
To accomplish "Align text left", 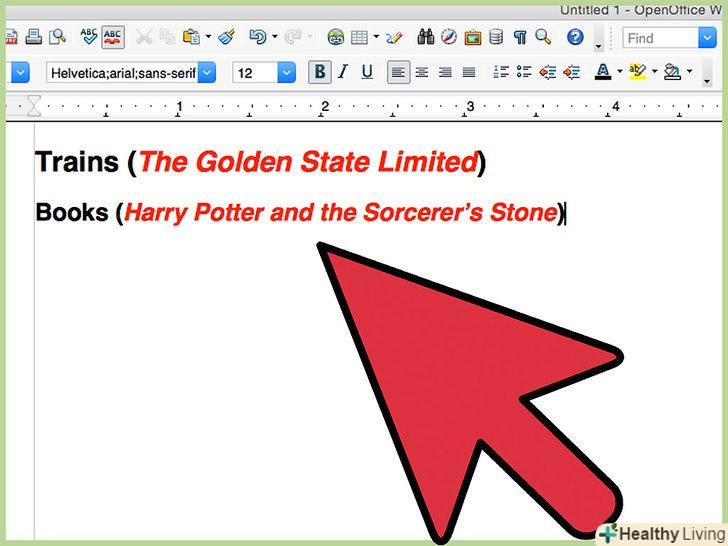I will point(398,72).
